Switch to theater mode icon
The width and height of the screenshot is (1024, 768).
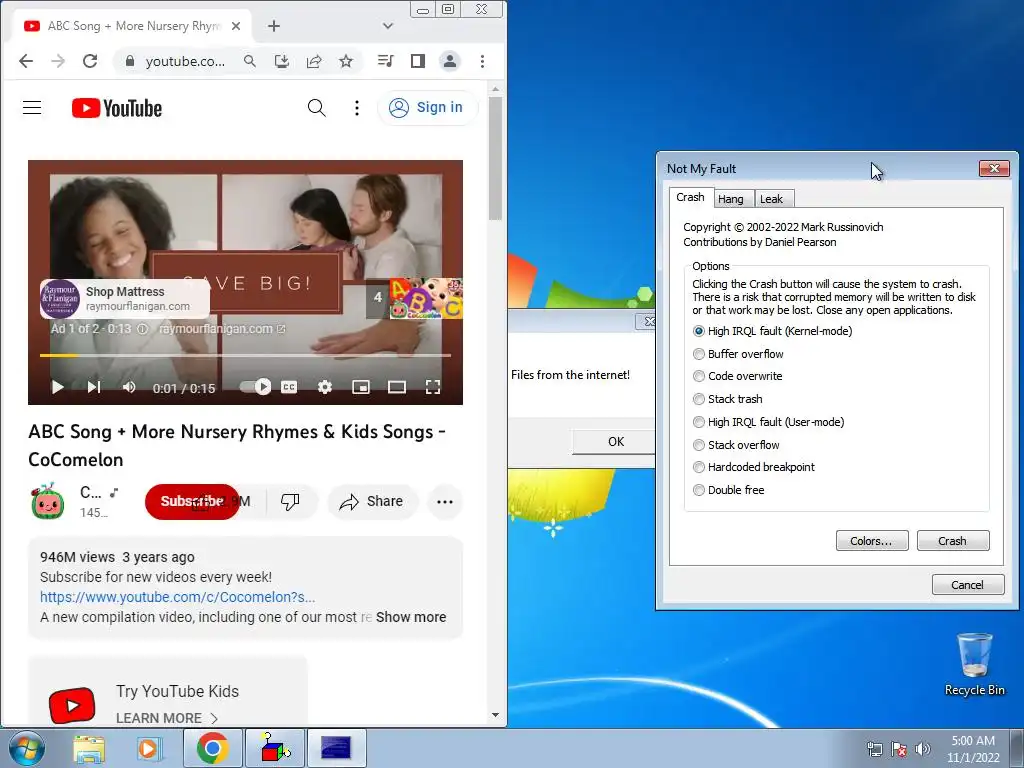[x=396, y=387]
